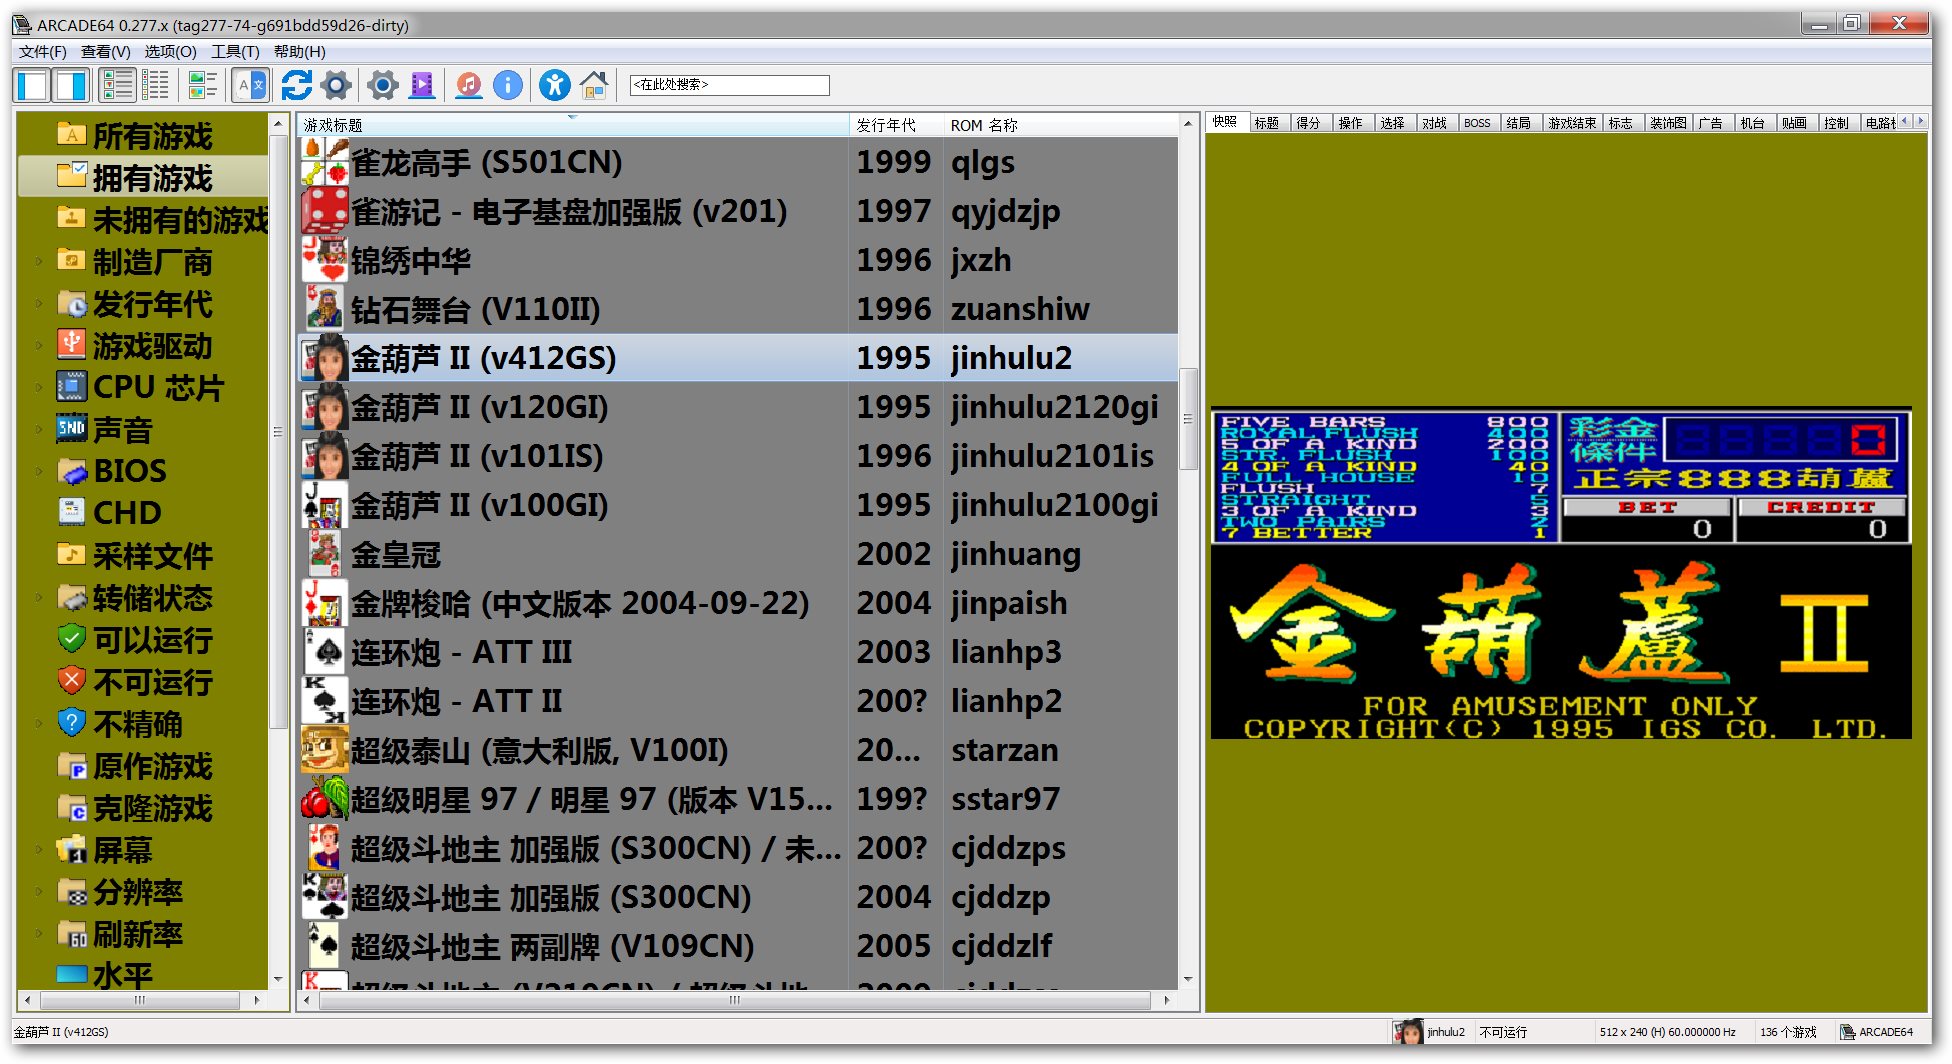
Task: Open the 文件(F) menu
Action: click(x=42, y=52)
